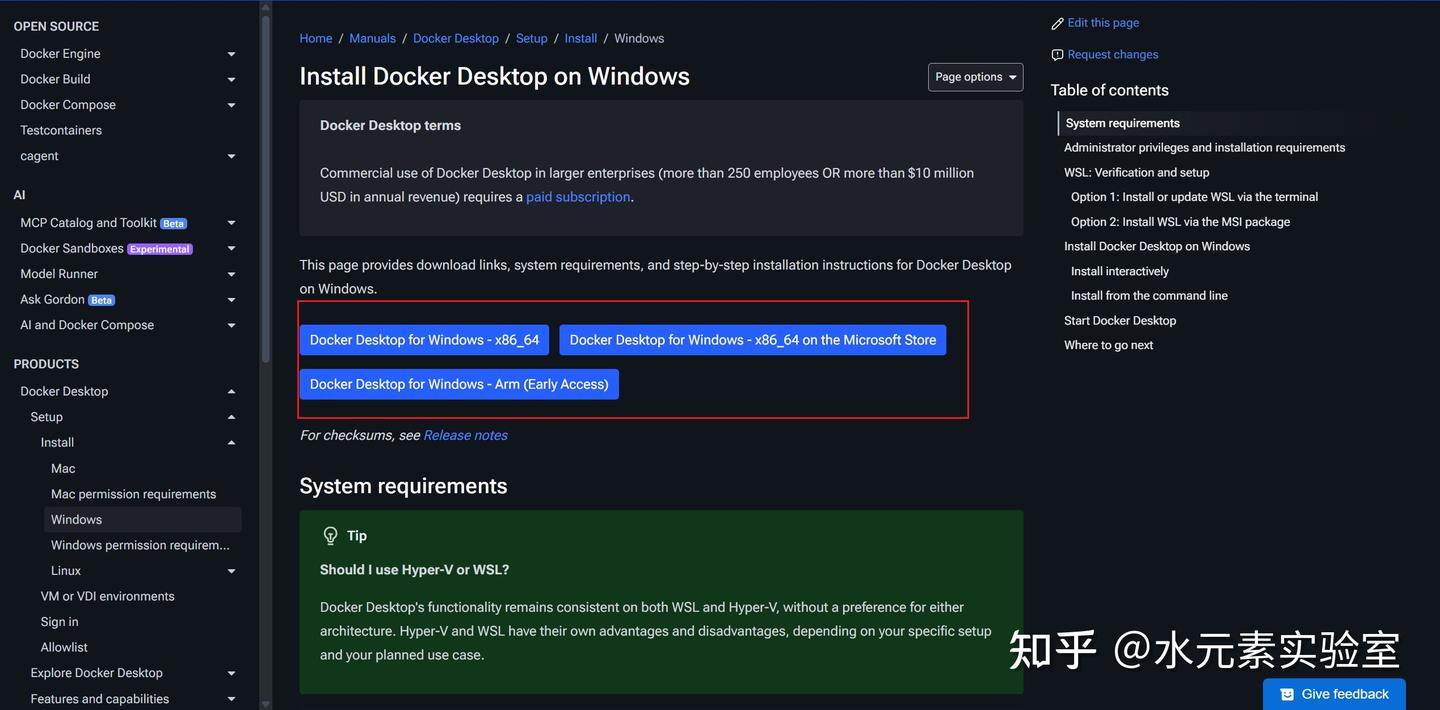Click the lightbulb Tip icon

330,536
